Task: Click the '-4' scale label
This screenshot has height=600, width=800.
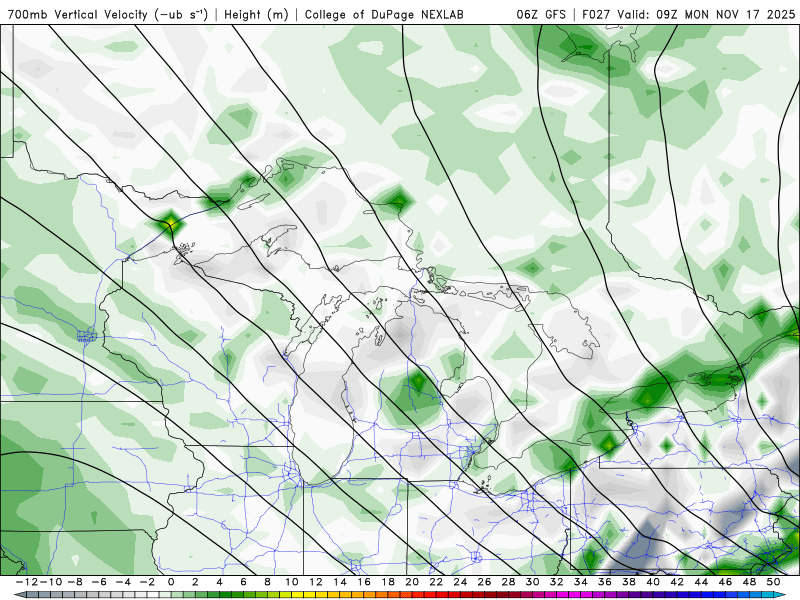Action: (x=123, y=582)
